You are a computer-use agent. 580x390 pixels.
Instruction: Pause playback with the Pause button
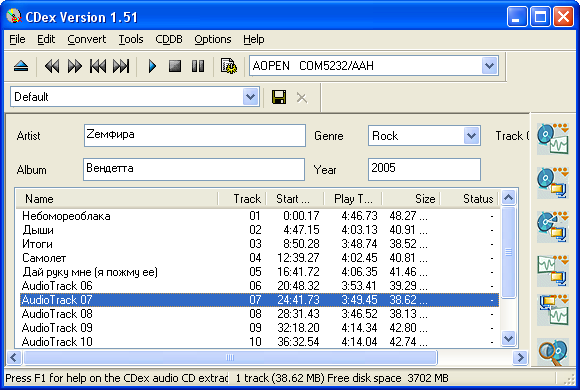[198, 67]
